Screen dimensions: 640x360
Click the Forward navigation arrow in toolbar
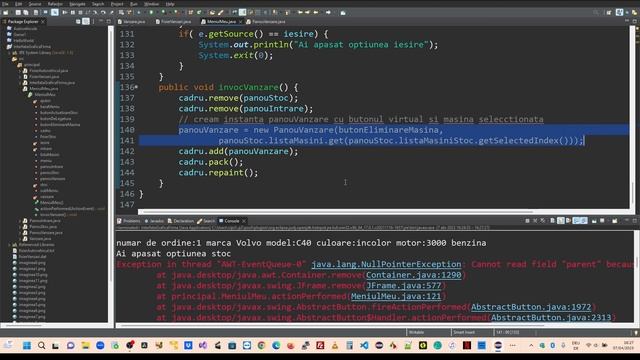pos(328,13)
